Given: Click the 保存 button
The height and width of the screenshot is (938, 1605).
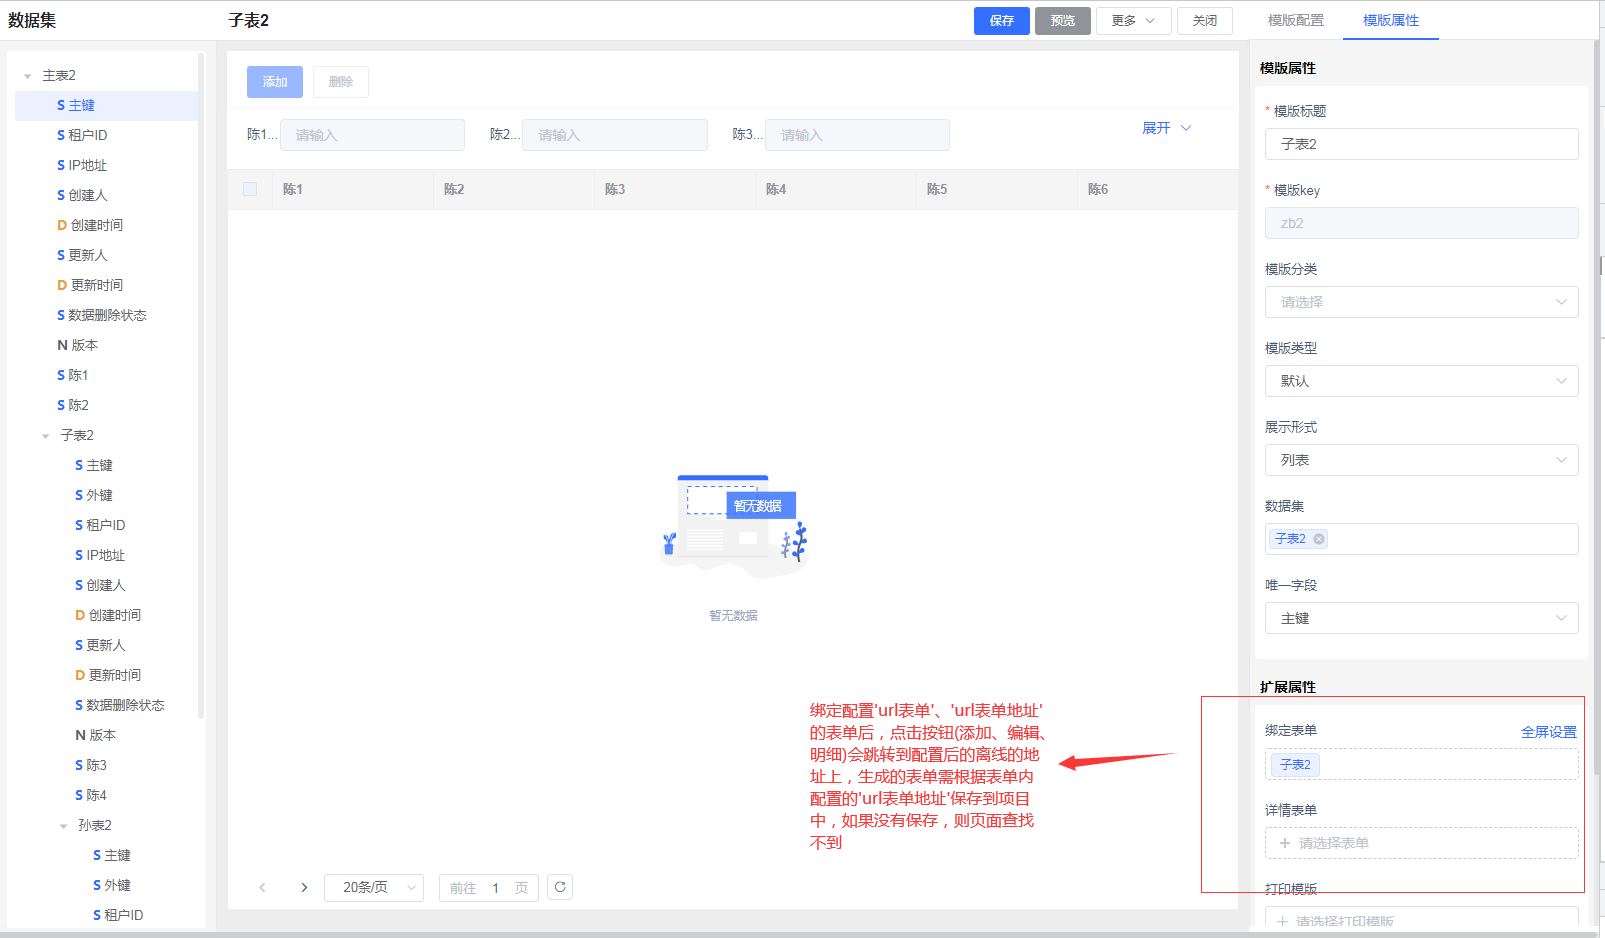Looking at the screenshot, I should (1001, 20).
